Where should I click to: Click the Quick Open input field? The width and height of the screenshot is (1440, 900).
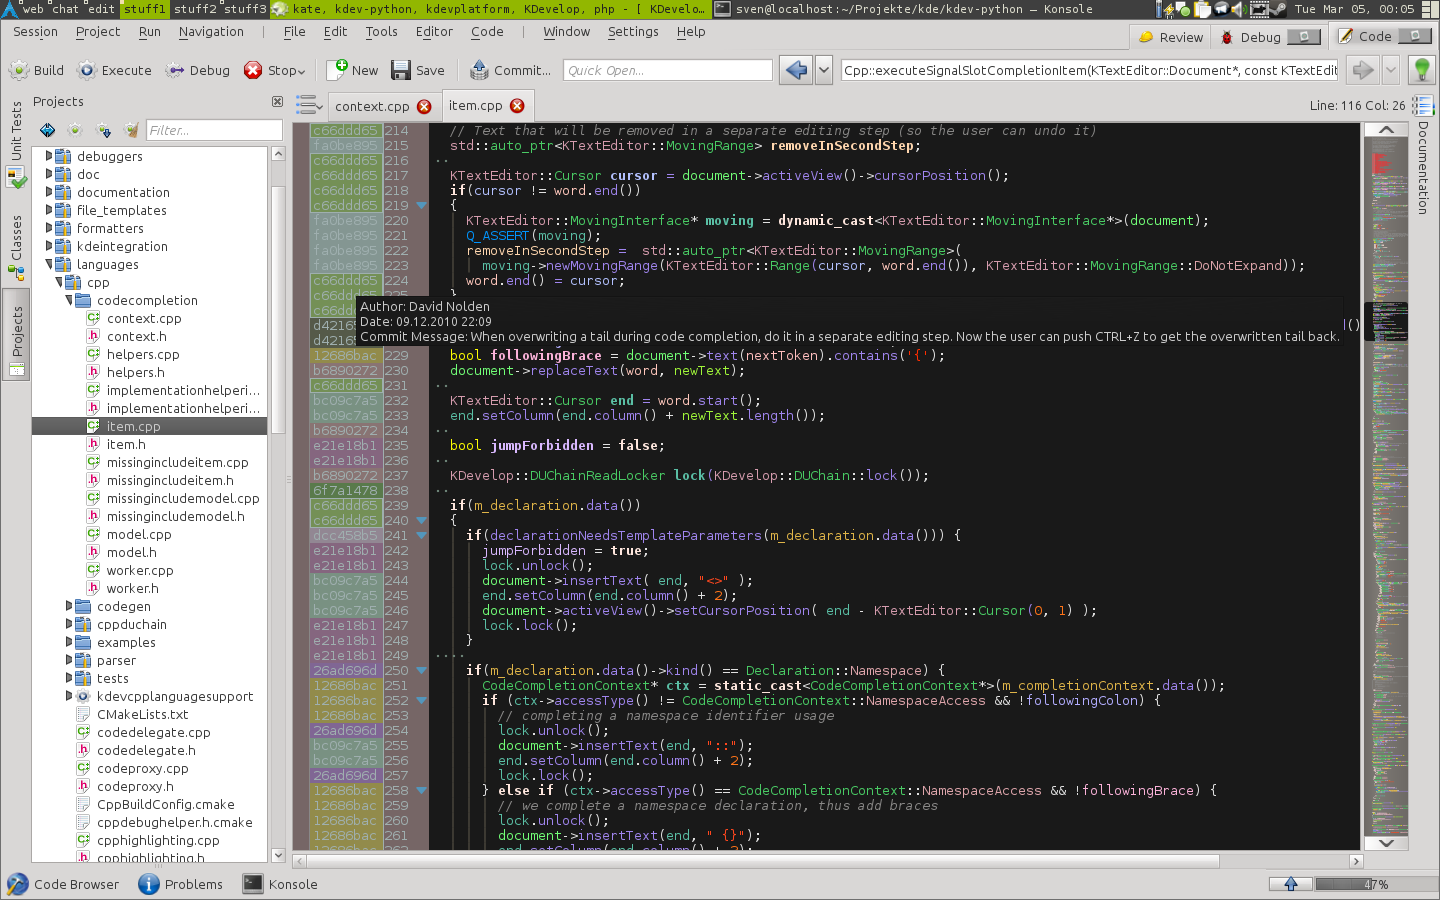click(x=667, y=70)
